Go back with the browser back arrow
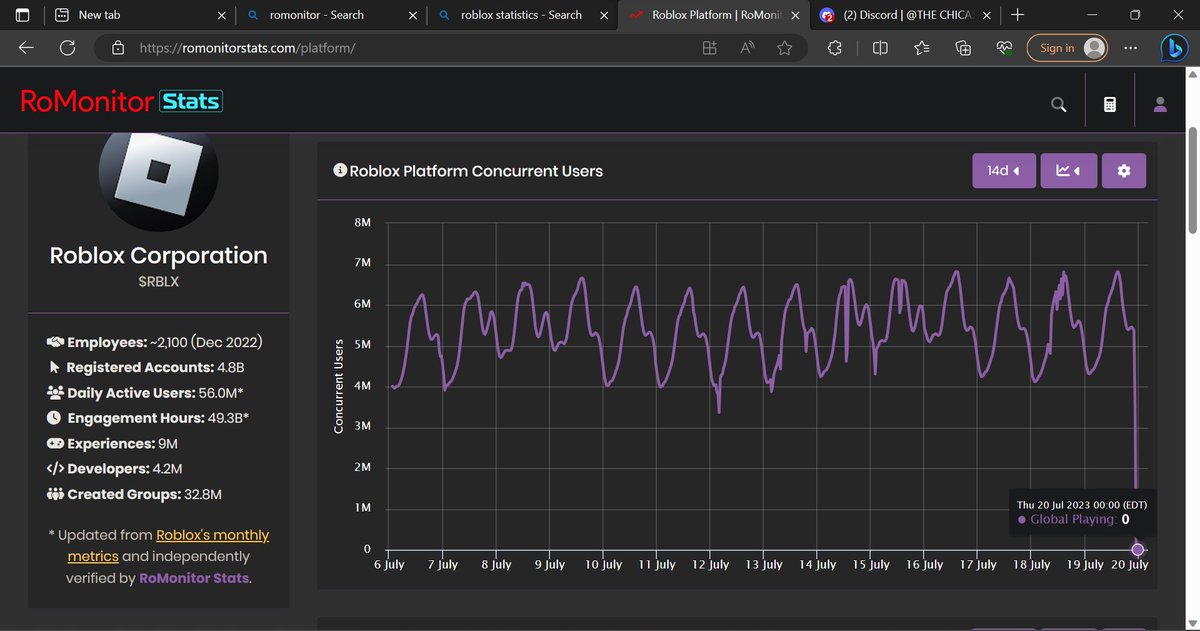Image resolution: width=1200 pixels, height=631 pixels. coord(26,48)
